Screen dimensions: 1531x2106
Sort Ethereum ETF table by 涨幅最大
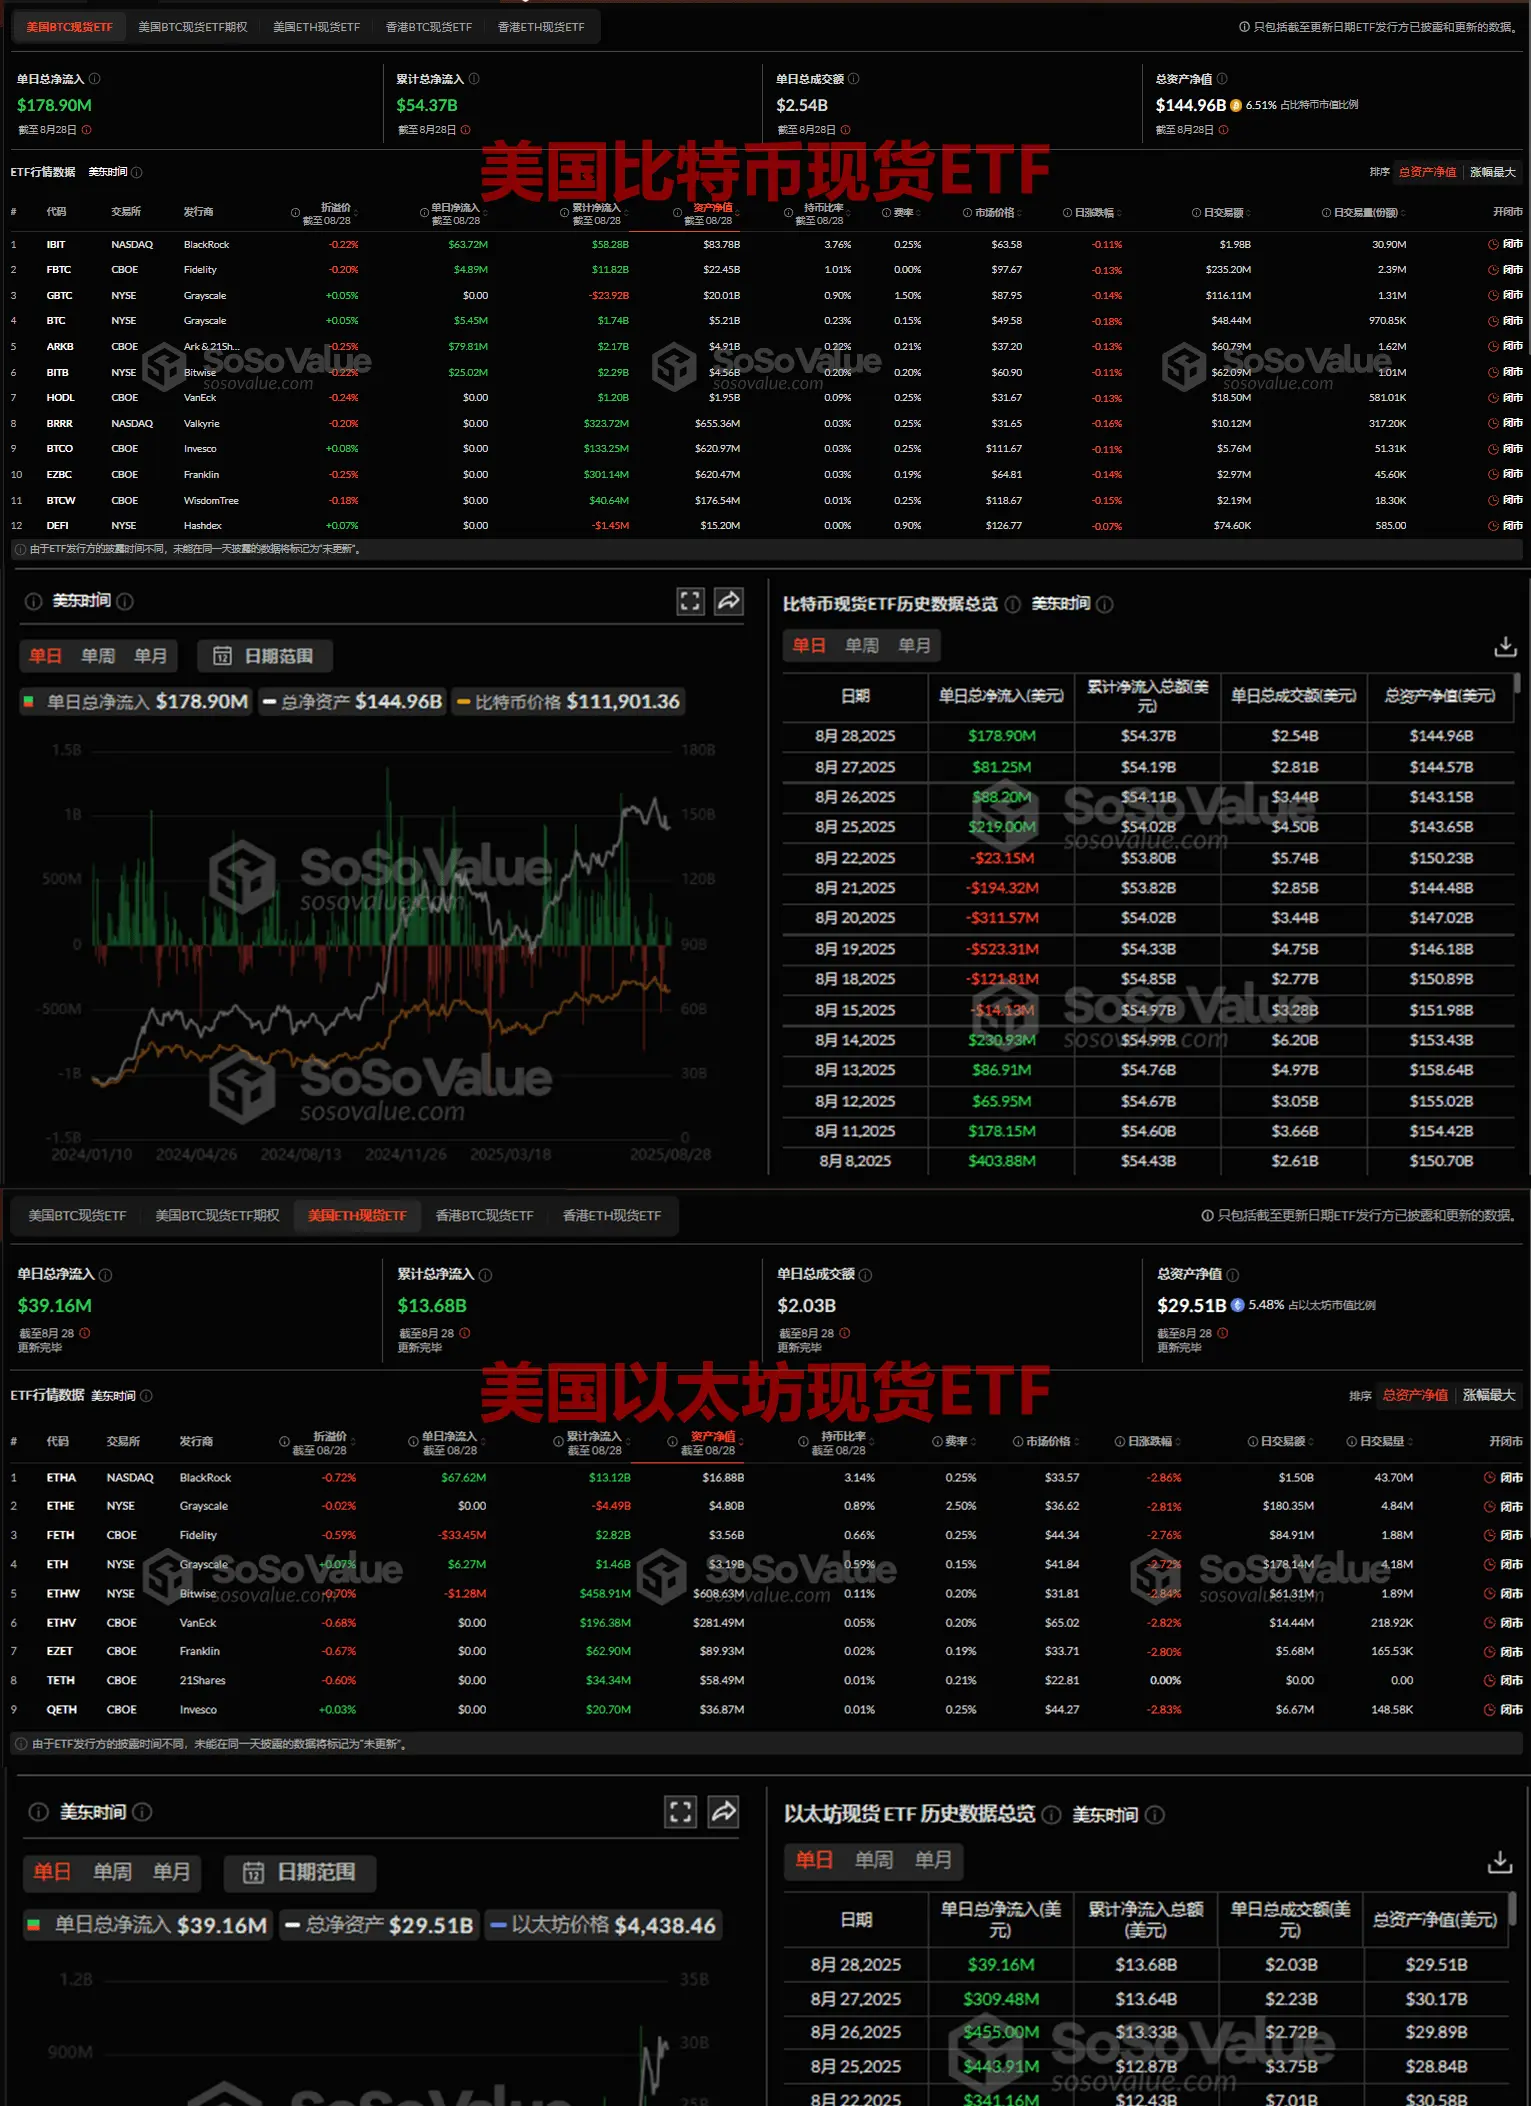[1489, 1395]
